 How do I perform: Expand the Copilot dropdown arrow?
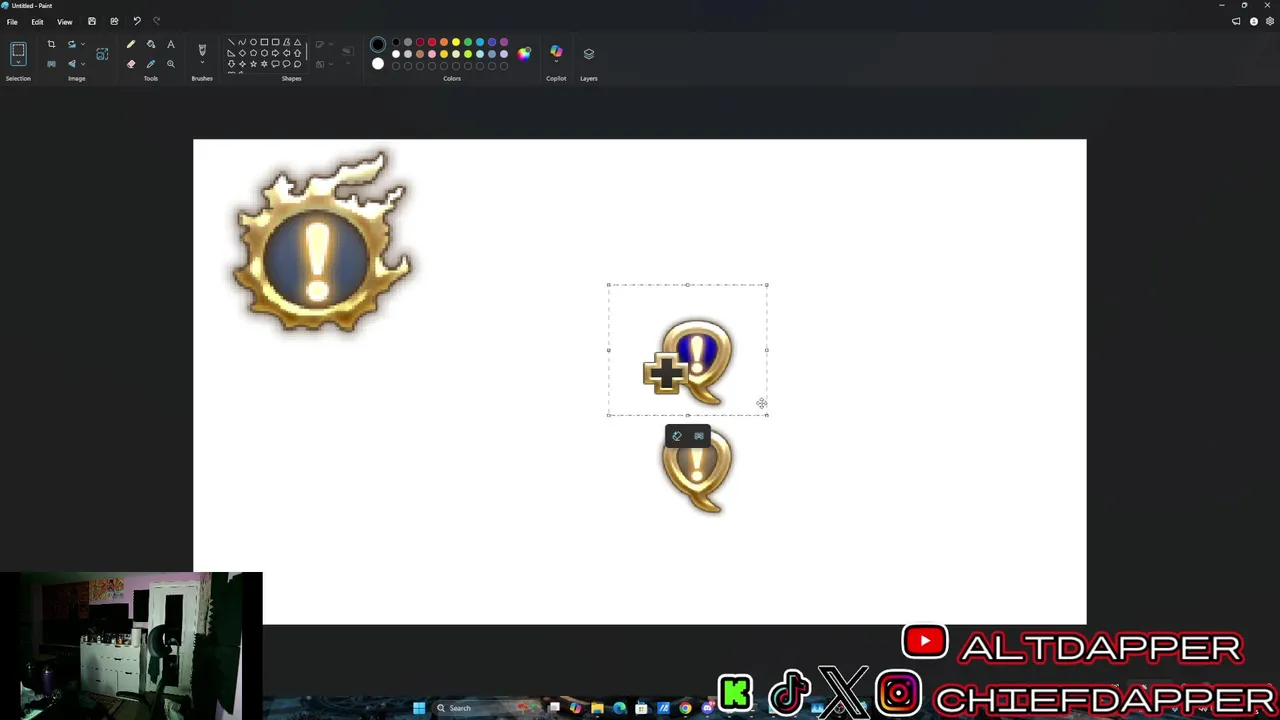(x=556, y=62)
